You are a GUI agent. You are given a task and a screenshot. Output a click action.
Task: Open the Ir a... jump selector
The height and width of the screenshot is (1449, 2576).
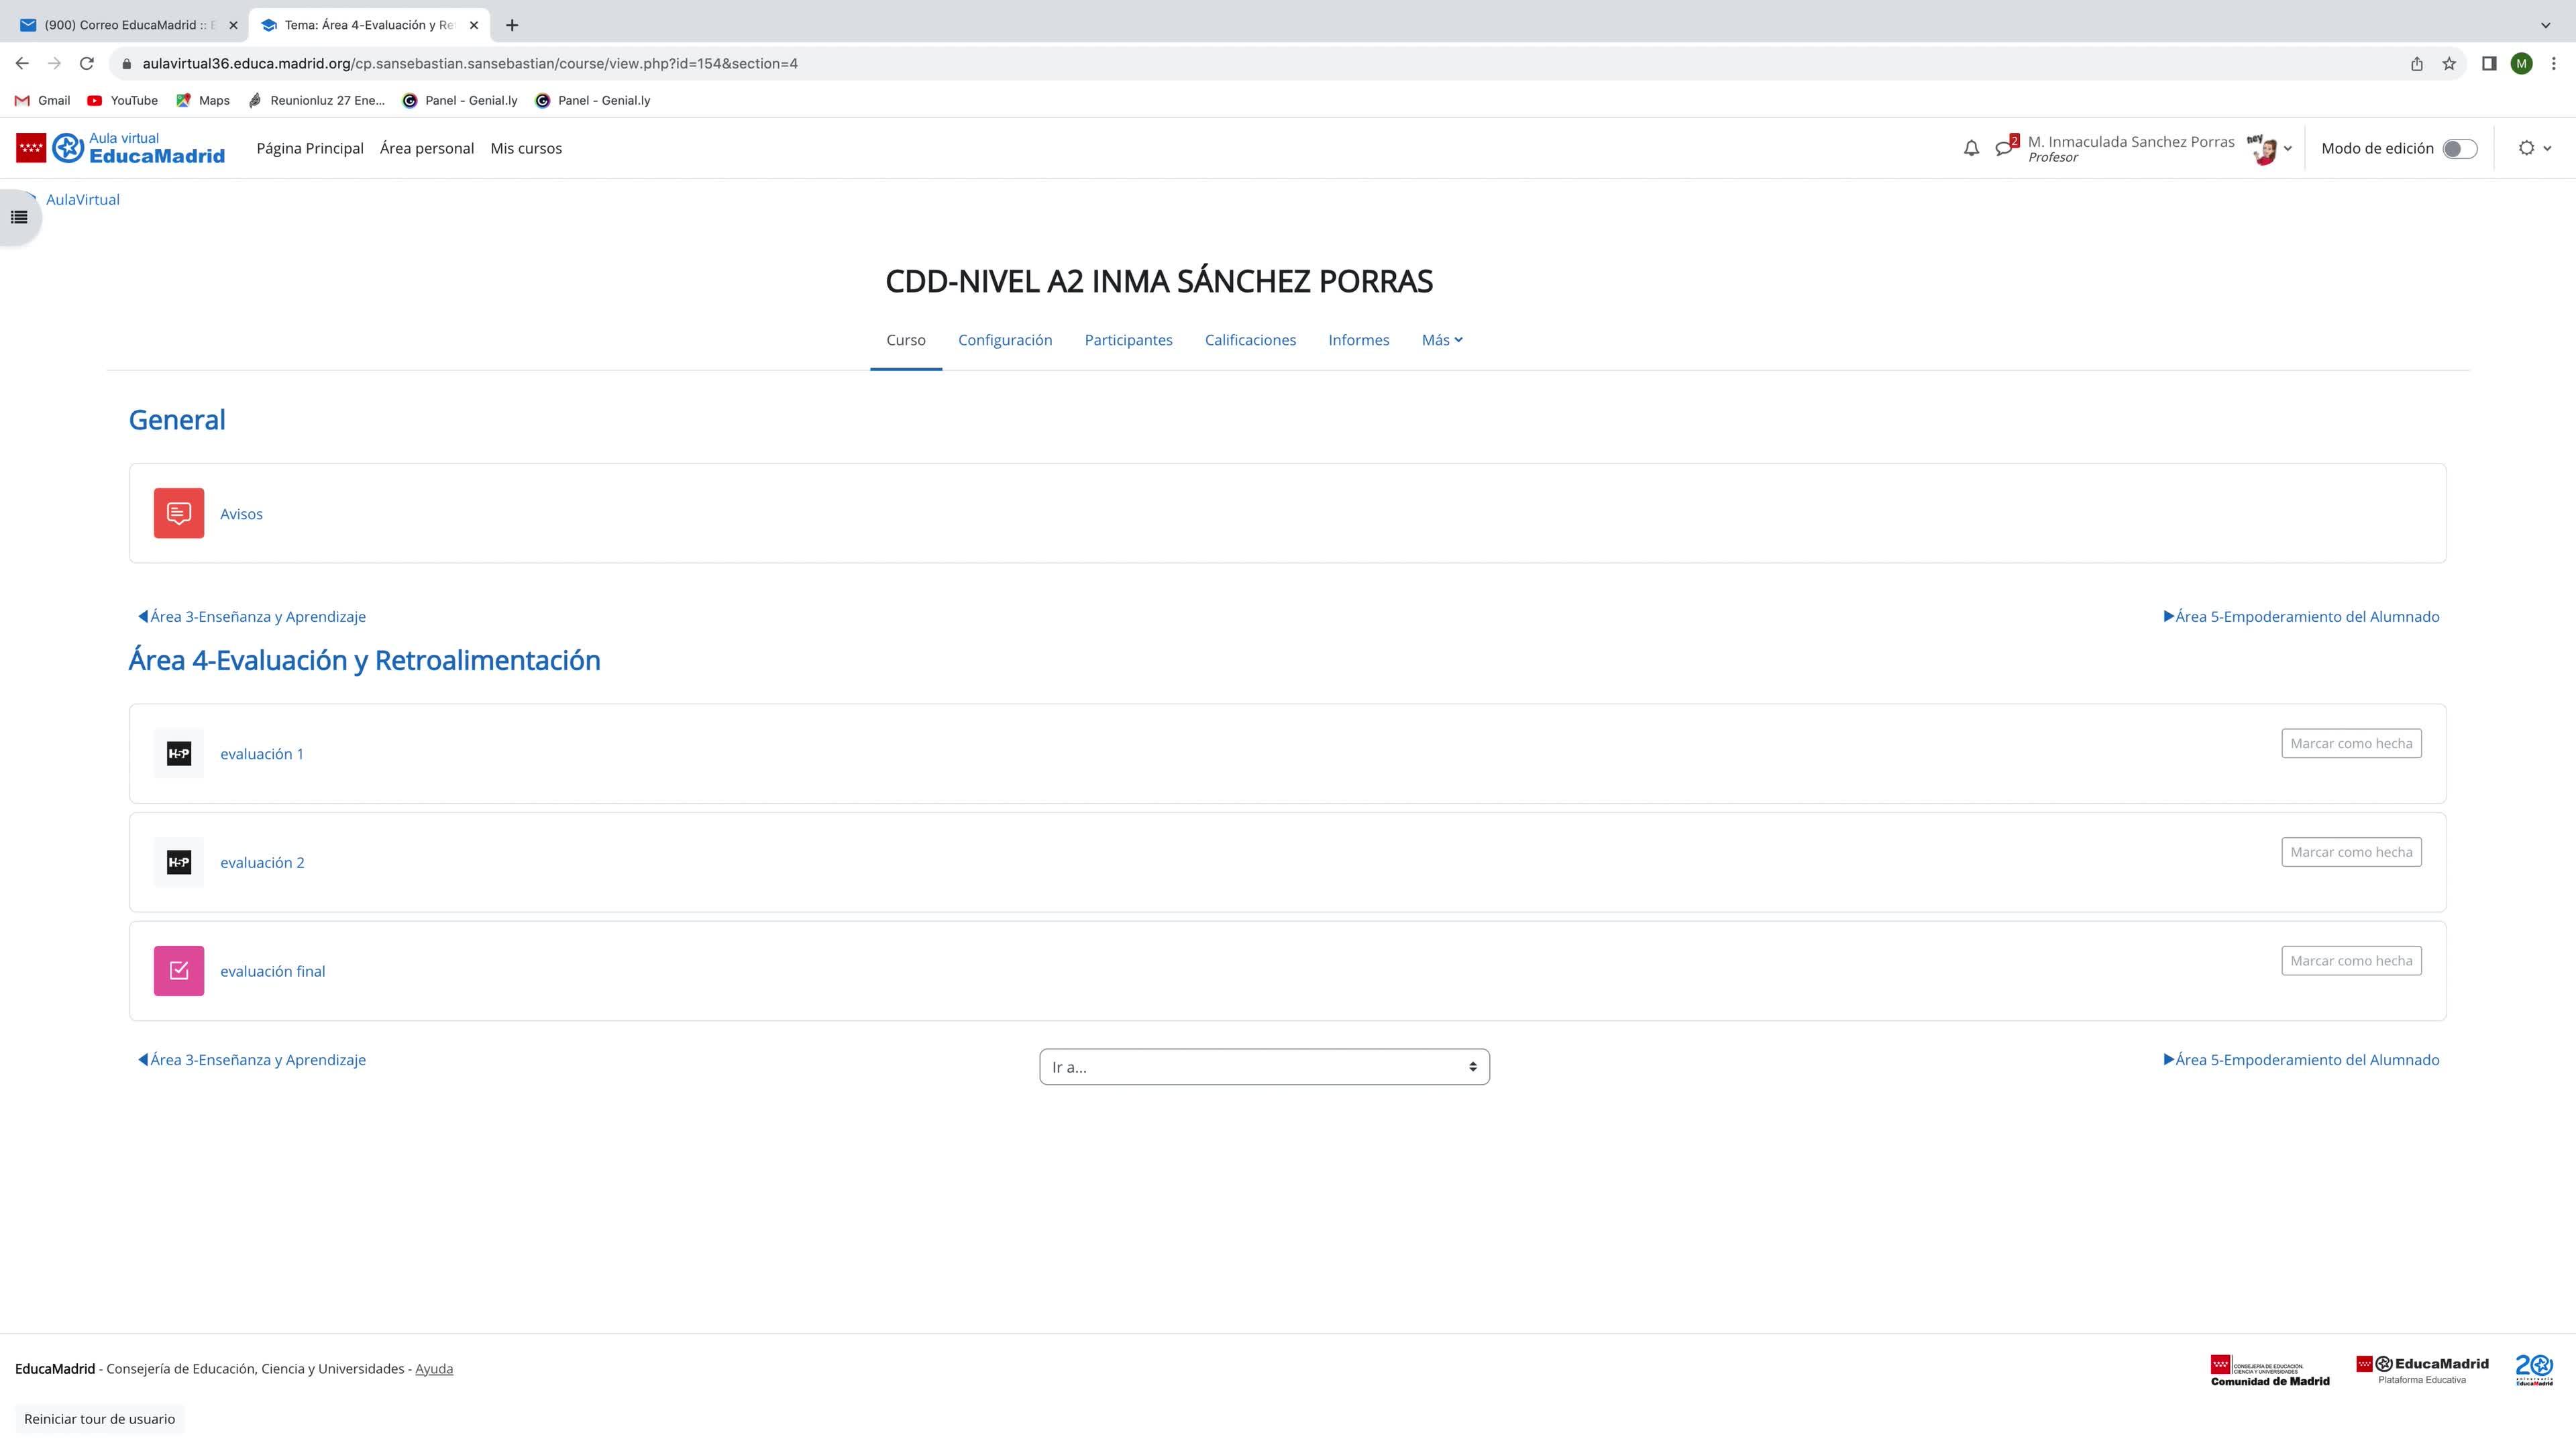pos(1263,1066)
